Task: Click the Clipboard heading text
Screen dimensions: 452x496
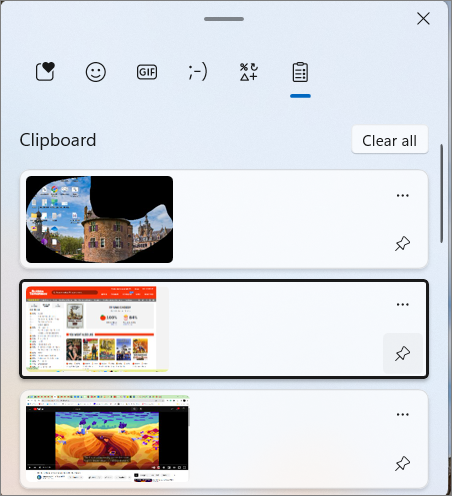Action: pos(58,140)
